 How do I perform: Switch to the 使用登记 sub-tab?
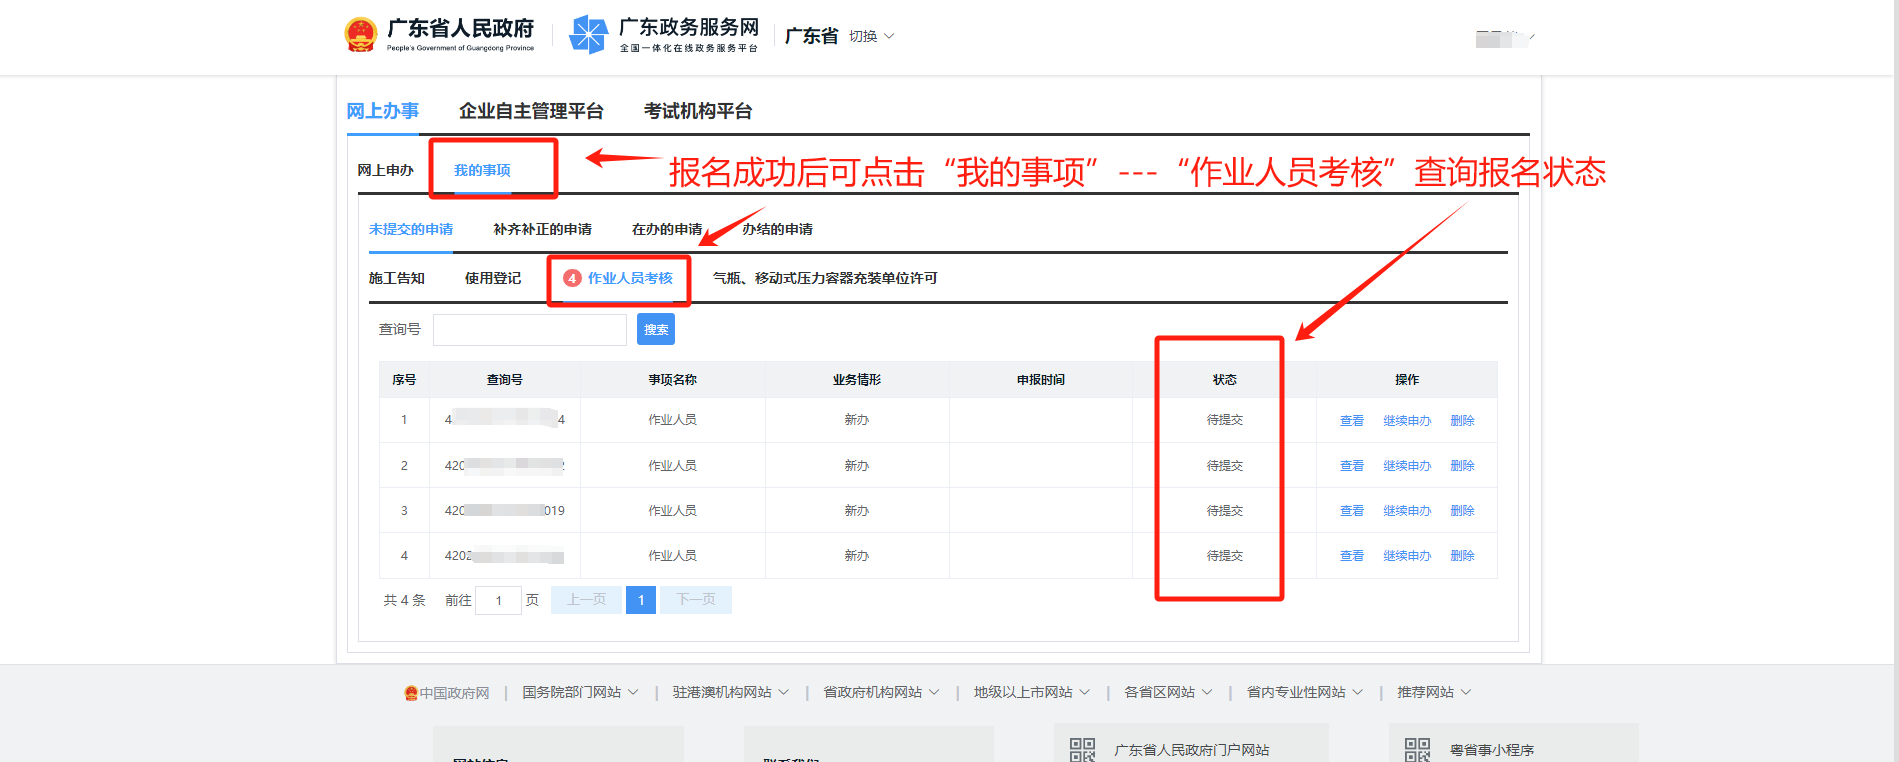[x=492, y=278]
